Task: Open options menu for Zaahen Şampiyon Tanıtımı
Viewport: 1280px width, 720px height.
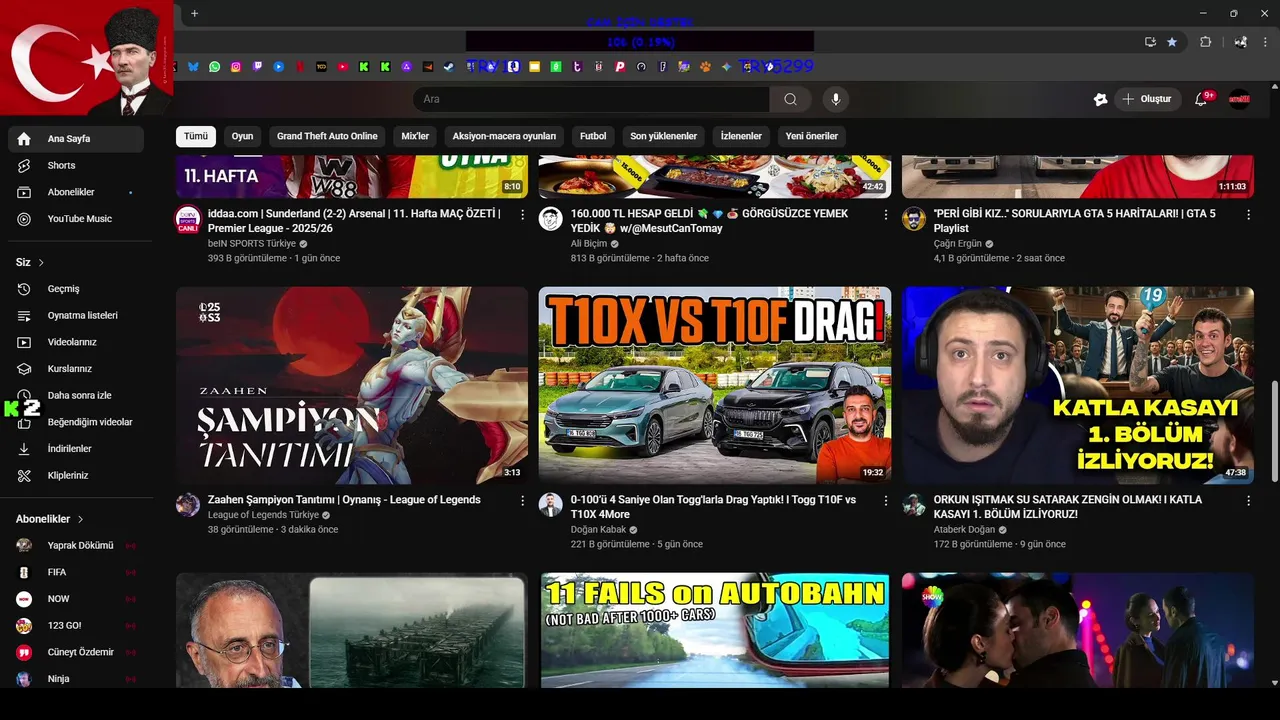Action: pos(522,500)
